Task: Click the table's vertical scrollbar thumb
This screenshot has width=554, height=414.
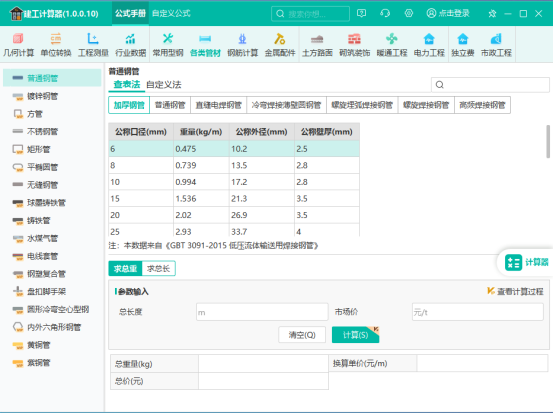Action: [x=548, y=141]
